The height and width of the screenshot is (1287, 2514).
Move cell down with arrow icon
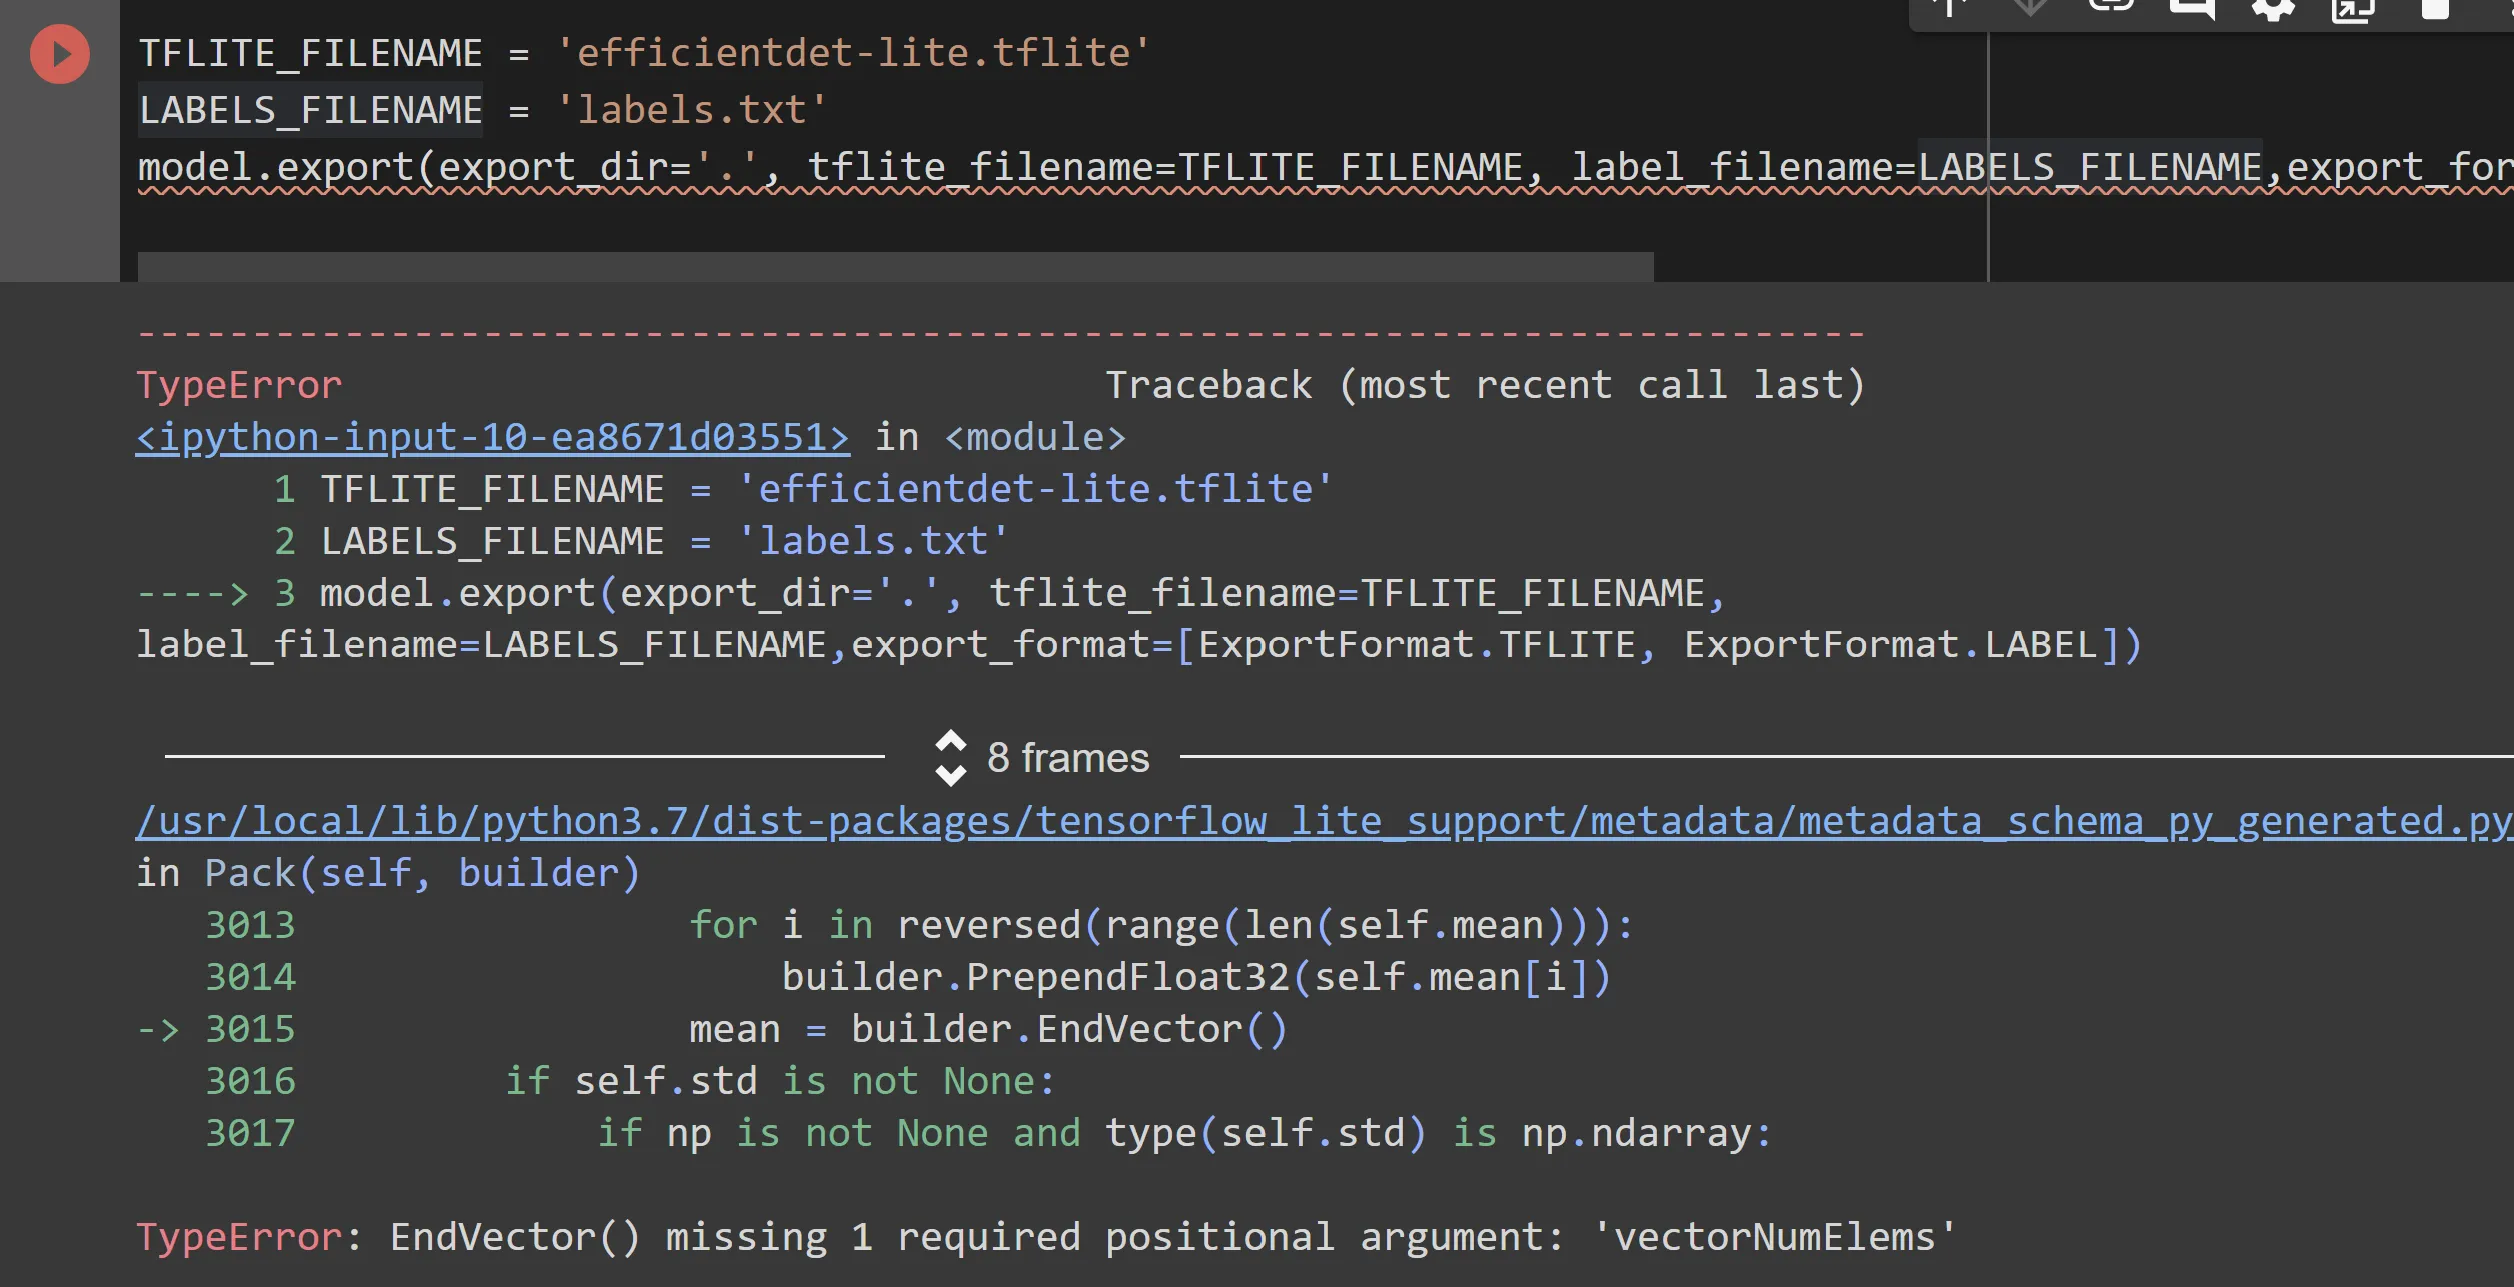2030,6
